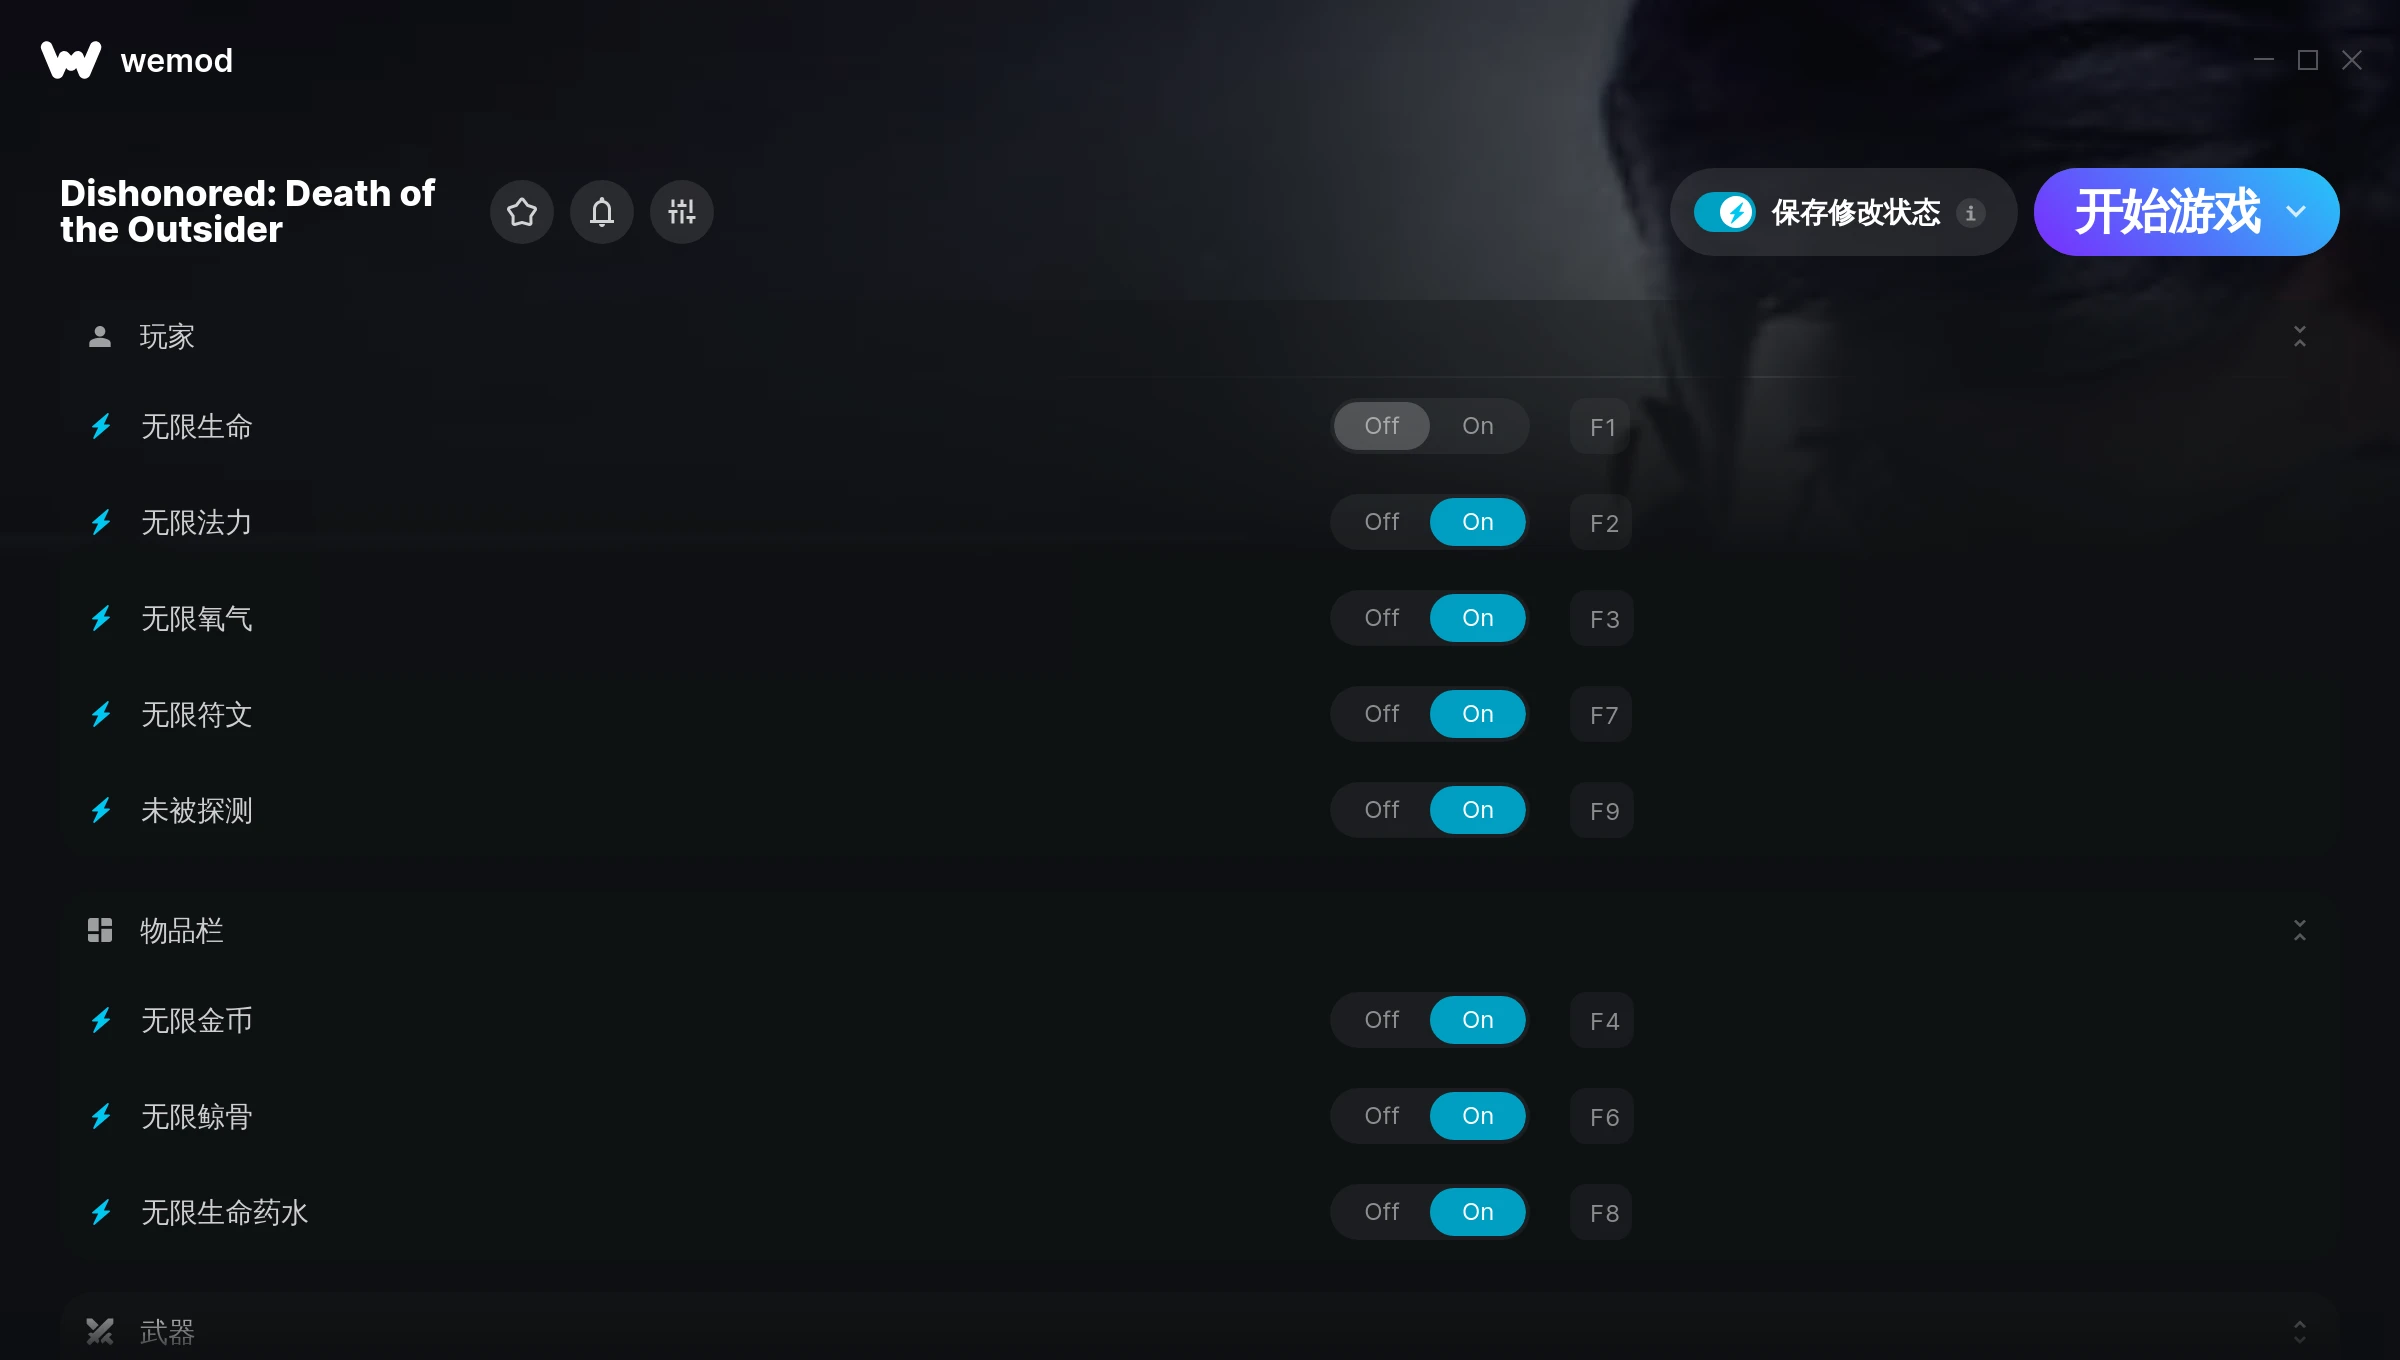Click the wemod logo icon
The height and width of the screenshot is (1360, 2400).
coord(71,60)
